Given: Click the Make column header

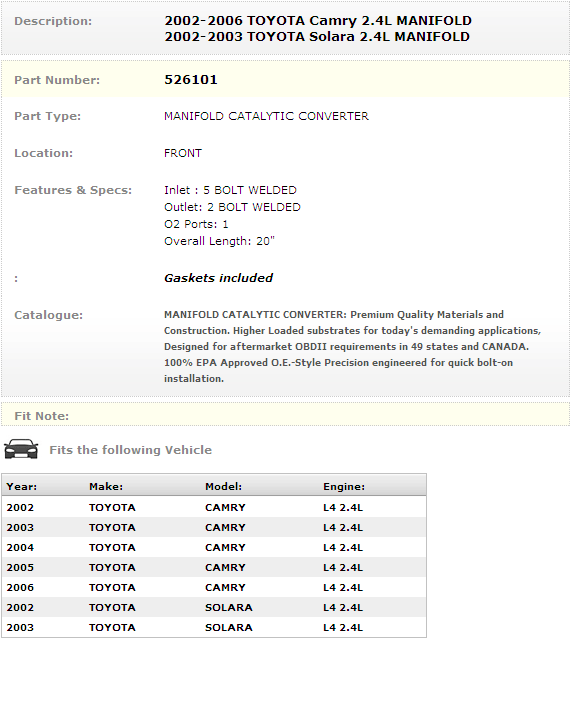Looking at the screenshot, I should click(x=106, y=487).
